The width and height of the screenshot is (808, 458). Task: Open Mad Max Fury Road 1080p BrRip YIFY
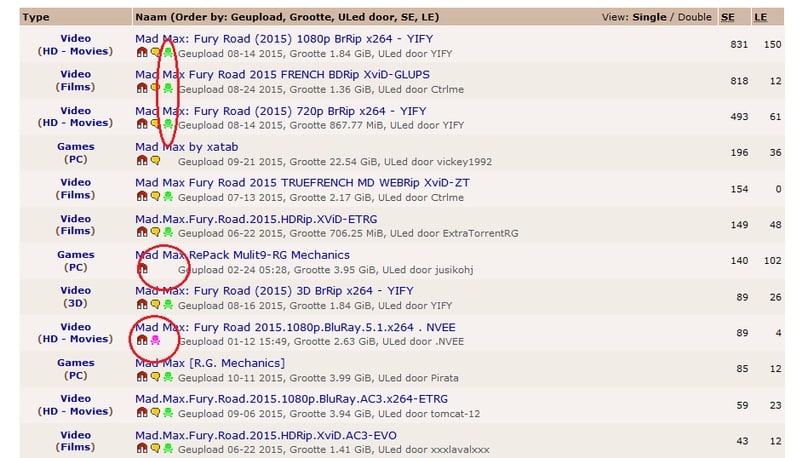tap(284, 39)
